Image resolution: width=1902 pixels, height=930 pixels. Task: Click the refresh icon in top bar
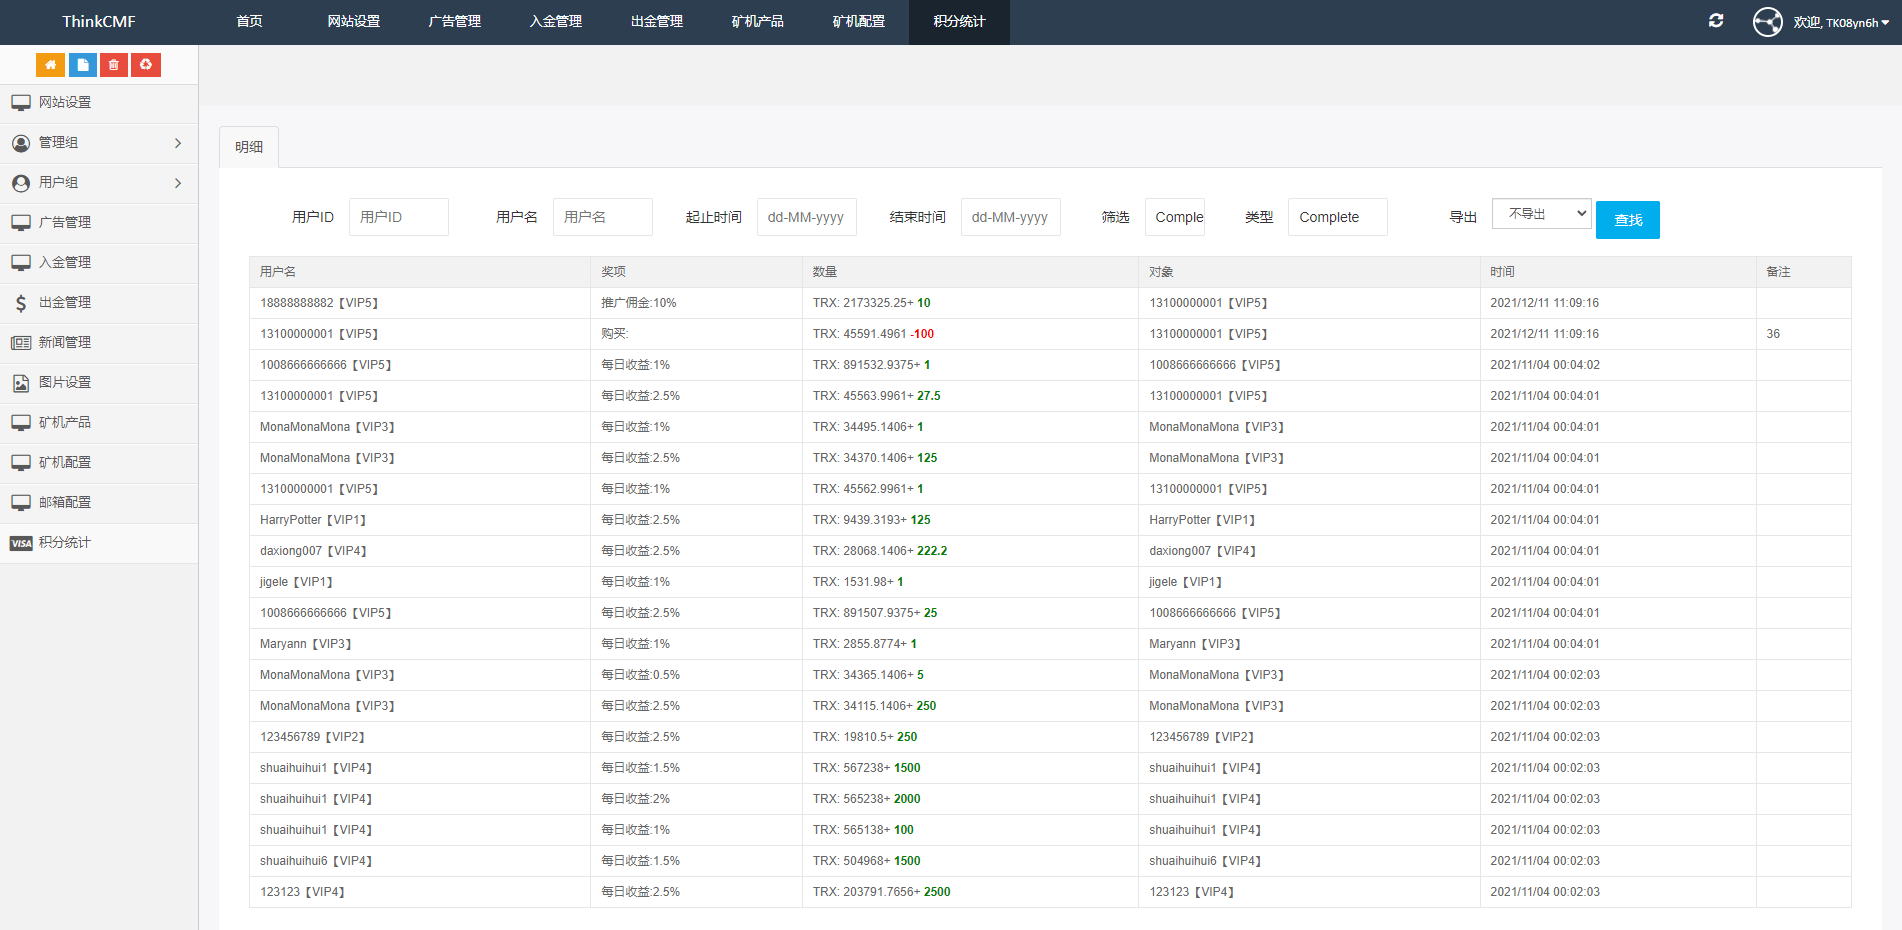[1716, 21]
